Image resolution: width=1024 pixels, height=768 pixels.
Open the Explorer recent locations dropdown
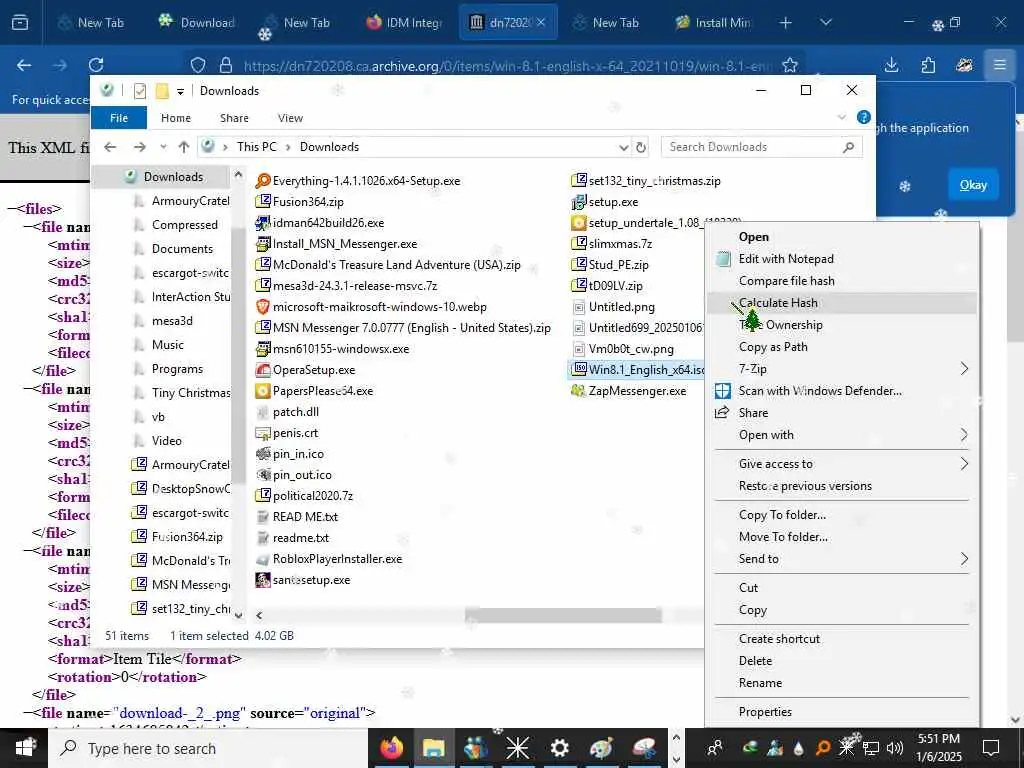(163, 147)
